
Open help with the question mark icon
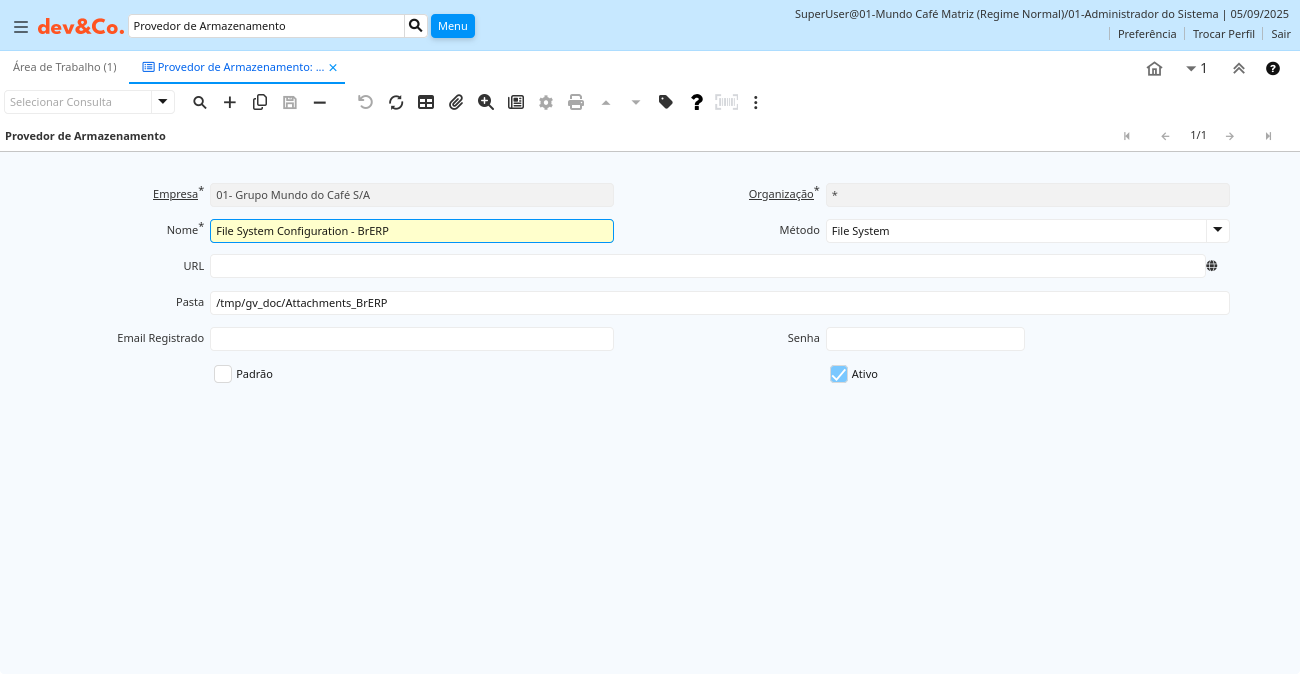[x=697, y=102]
